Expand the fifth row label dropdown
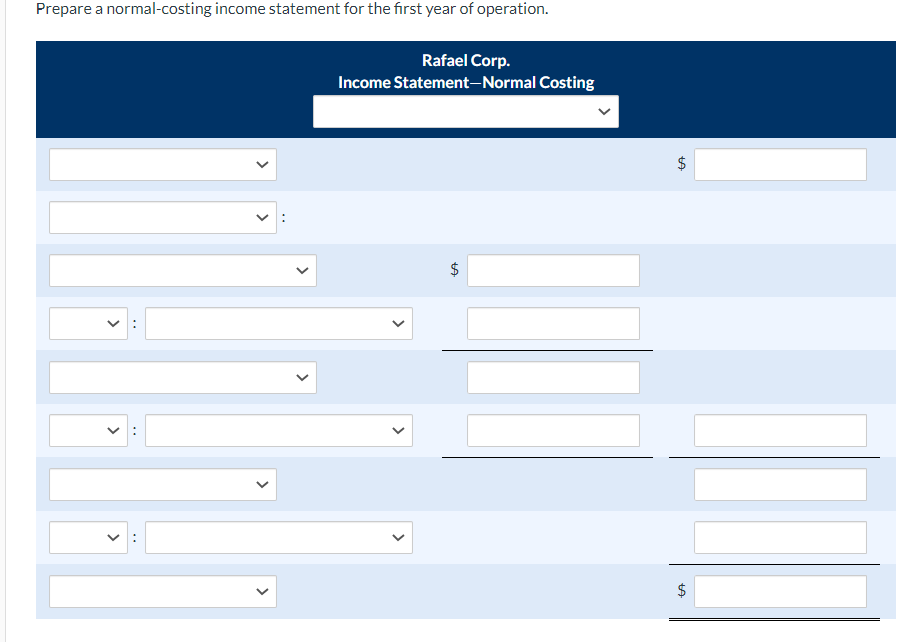 tap(183, 377)
